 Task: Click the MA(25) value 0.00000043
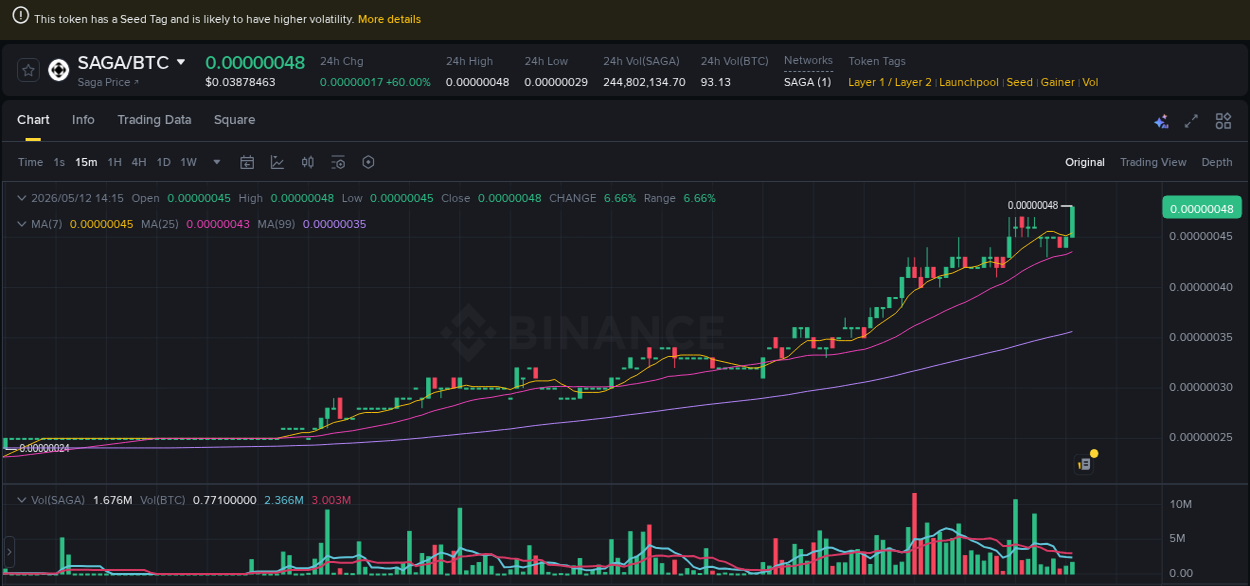point(218,224)
